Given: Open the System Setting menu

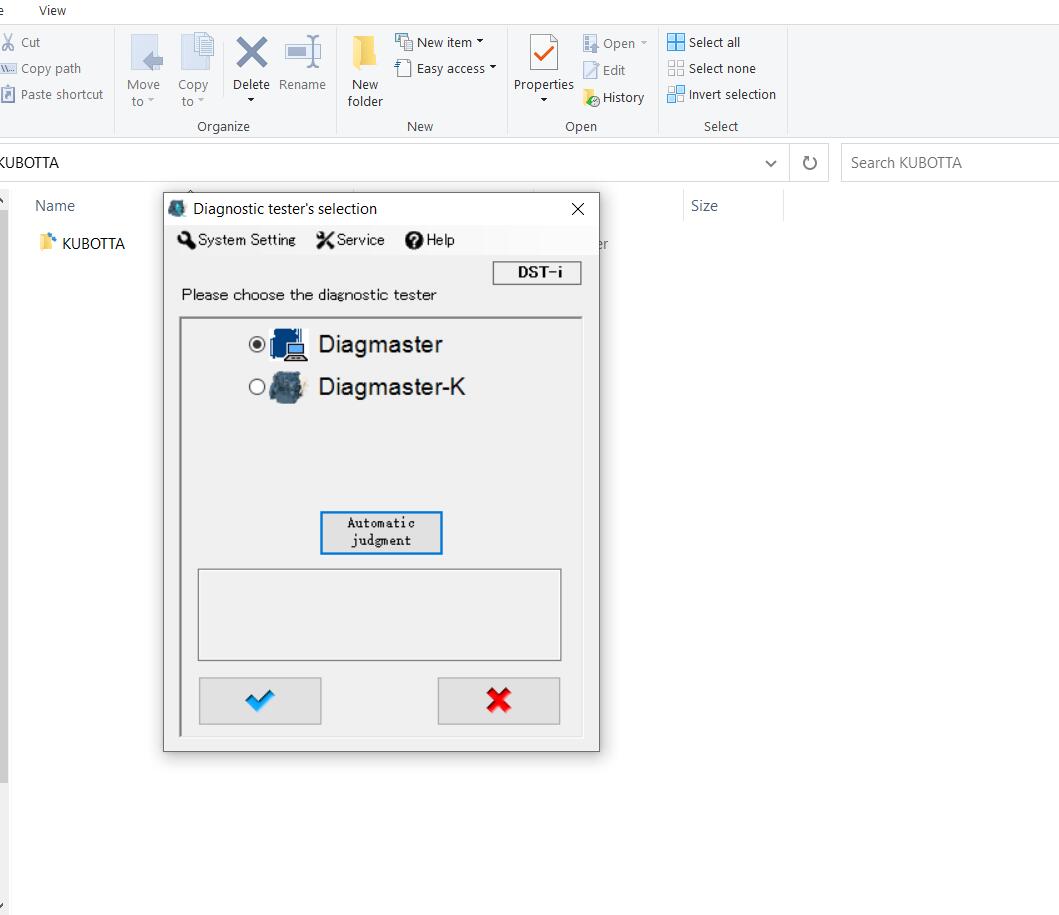Looking at the screenshot, I should [236, 240].
